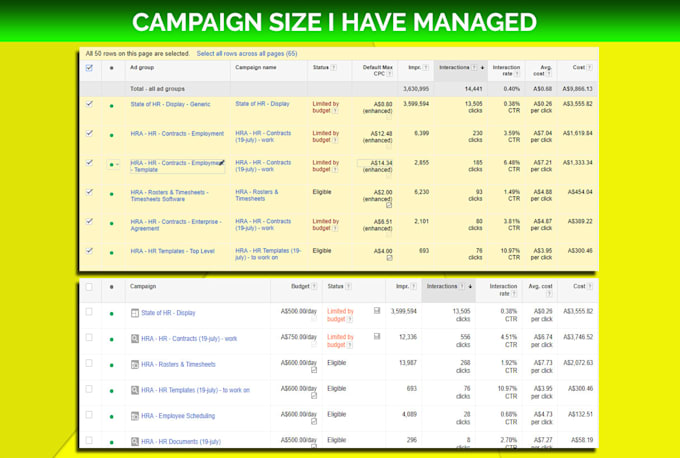This screenshot has height=458, width=680.
Task: Click the green status dot for HRA - HR - Contracts - Employment ad group
Action: 112,135
